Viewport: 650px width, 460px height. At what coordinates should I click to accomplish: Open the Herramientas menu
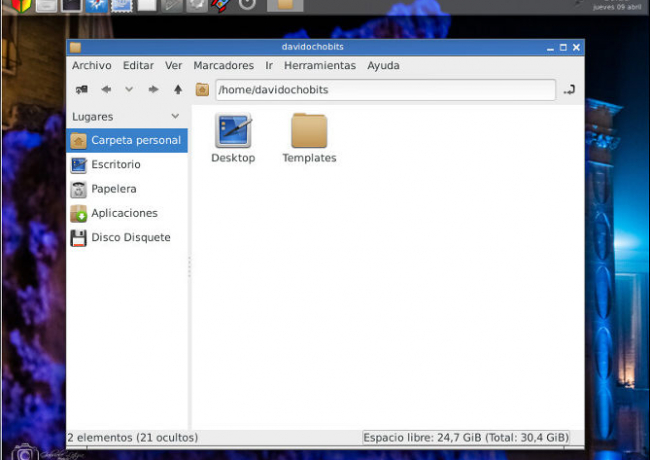pyautogui.click(x=319, y=66)
